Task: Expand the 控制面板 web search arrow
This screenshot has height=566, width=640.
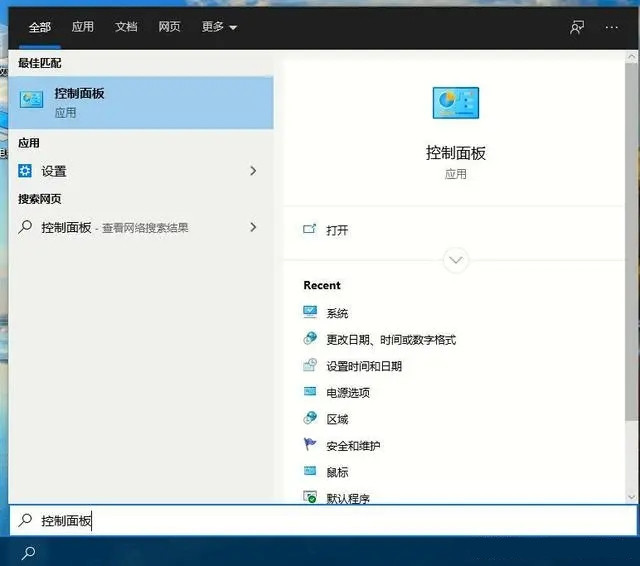Action: [253, 227]
